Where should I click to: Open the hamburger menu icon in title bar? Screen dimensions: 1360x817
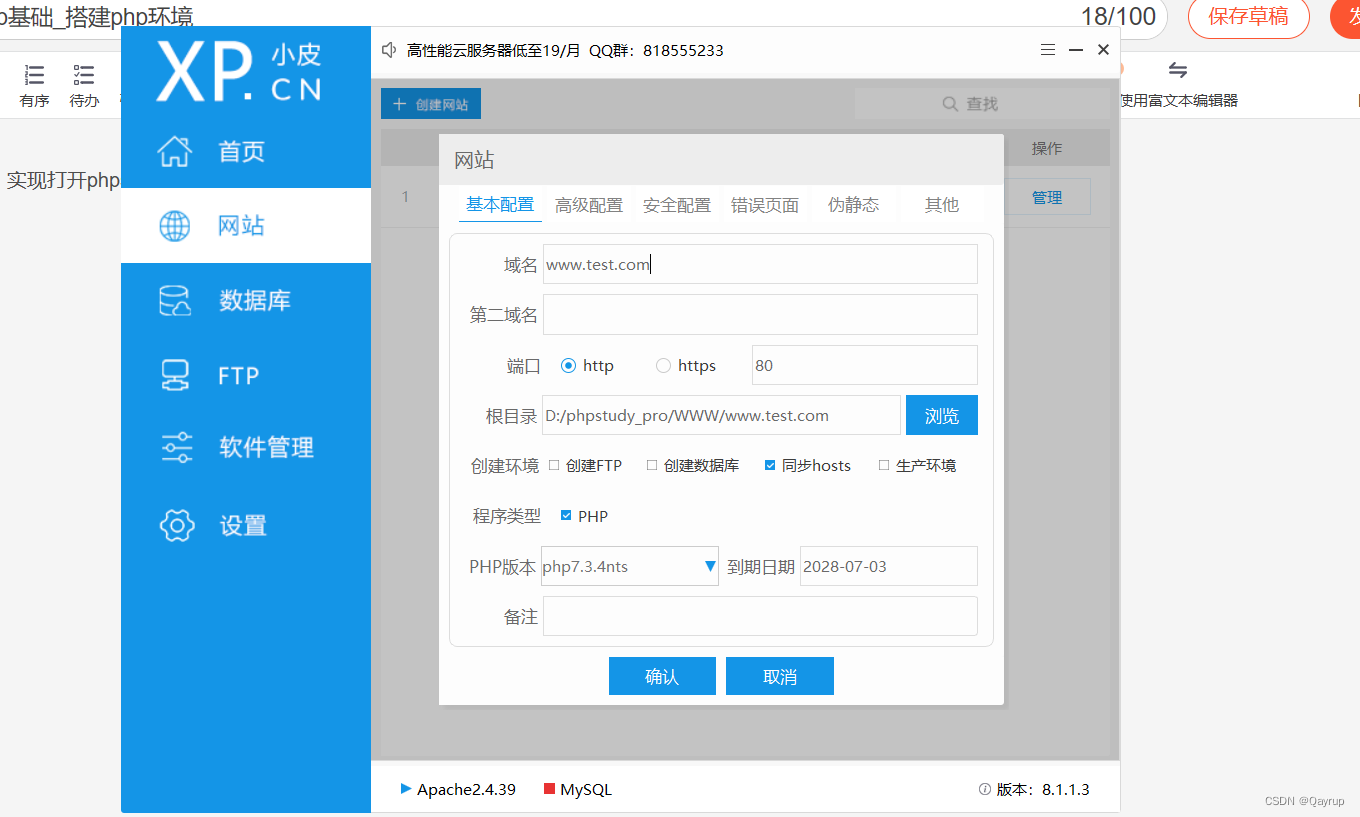(x=1048, y=50)
